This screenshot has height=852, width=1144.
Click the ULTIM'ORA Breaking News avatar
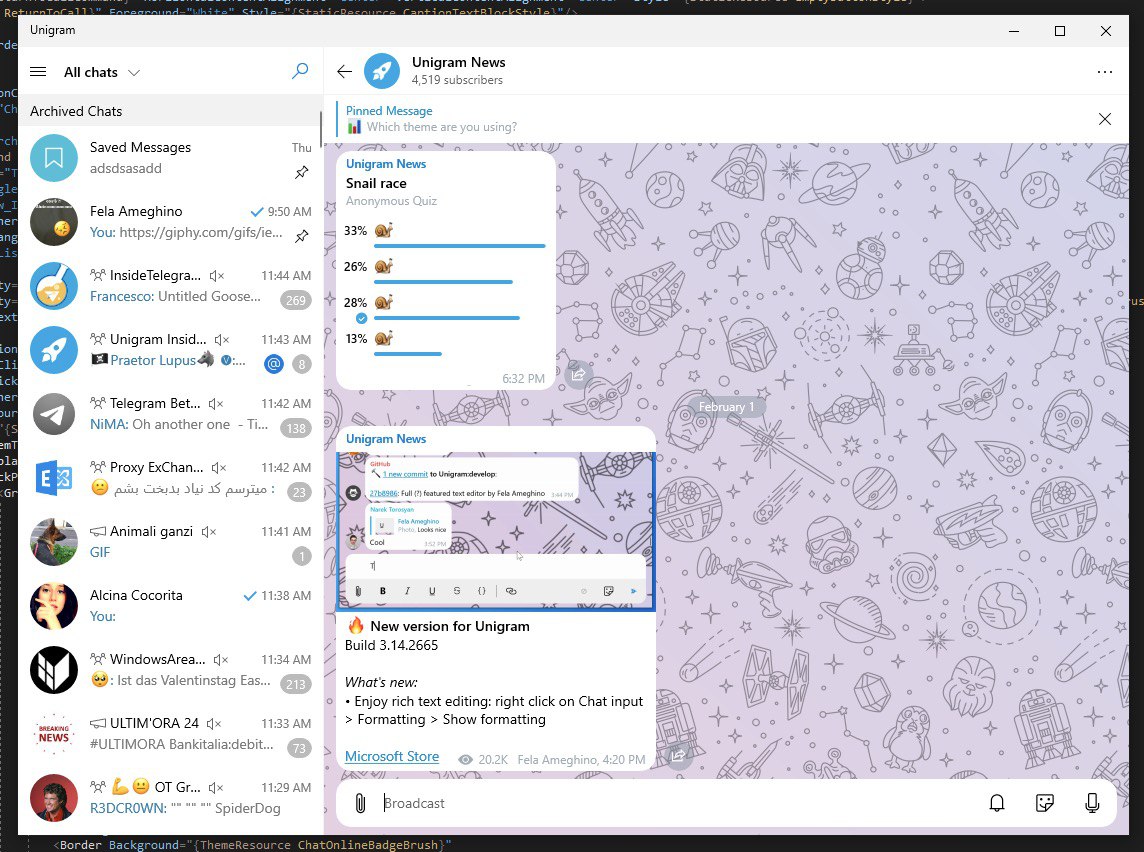(x=54, y=735)
